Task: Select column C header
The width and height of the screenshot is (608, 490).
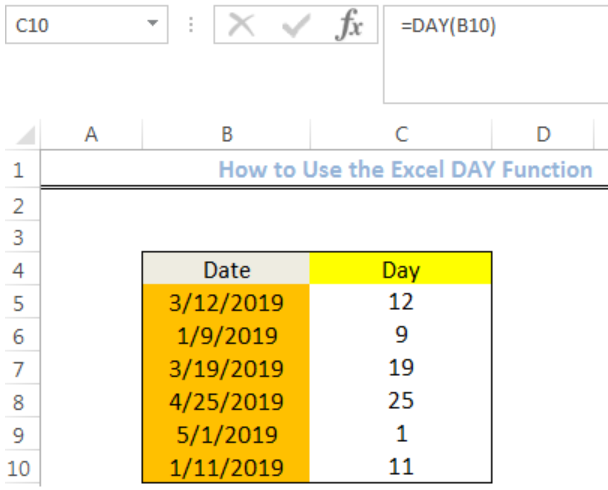Action: [x=401, y=135]
